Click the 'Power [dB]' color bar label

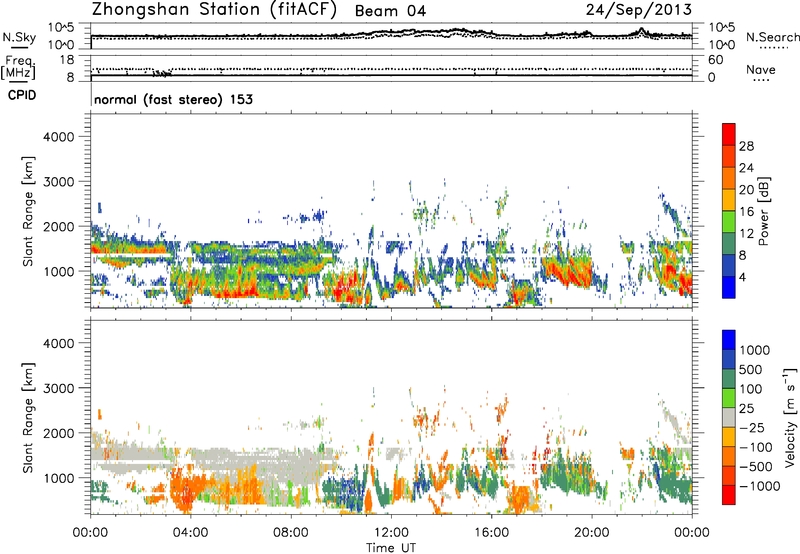click(763, 211)
